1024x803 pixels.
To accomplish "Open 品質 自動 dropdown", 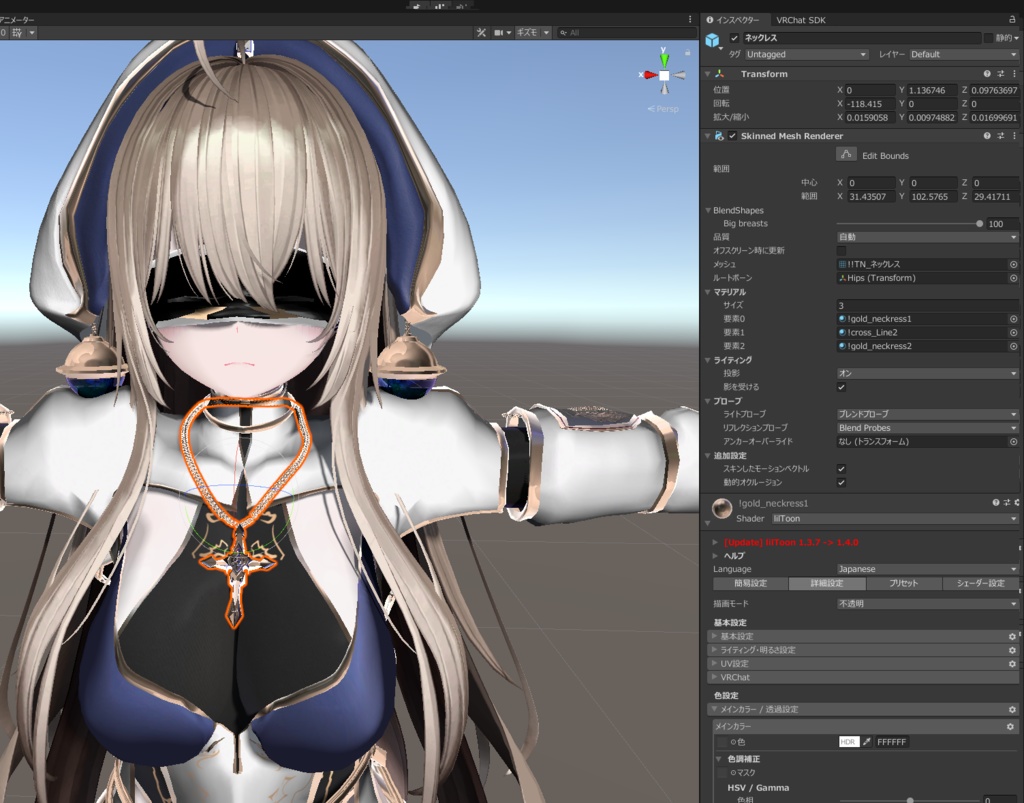I will click(x=927, y=237).
